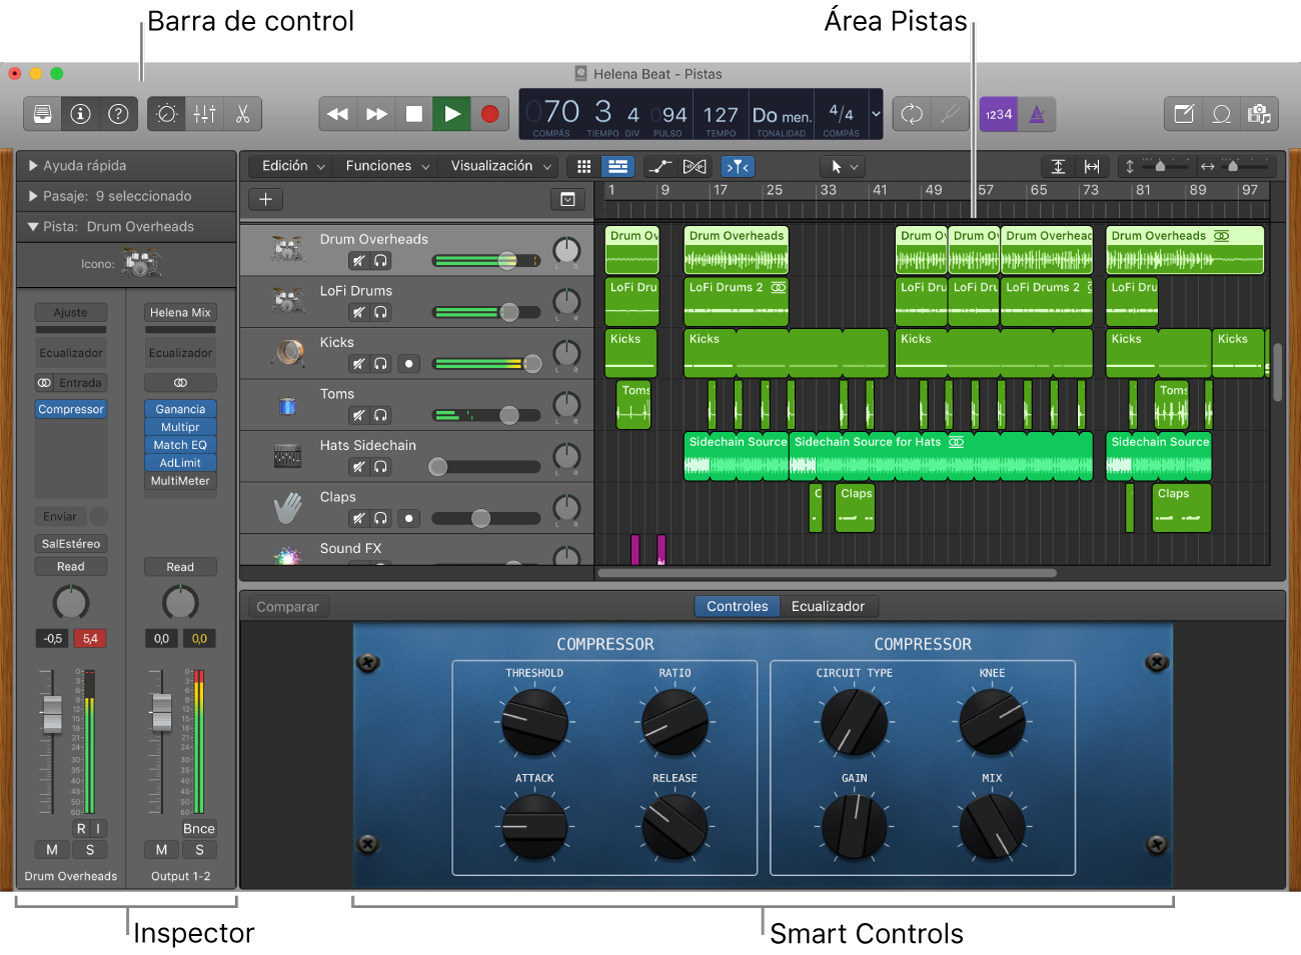Enable count-in with the 1234 button
The image size is (1301, 955).
pyautogui.click(x=997, y=114)
